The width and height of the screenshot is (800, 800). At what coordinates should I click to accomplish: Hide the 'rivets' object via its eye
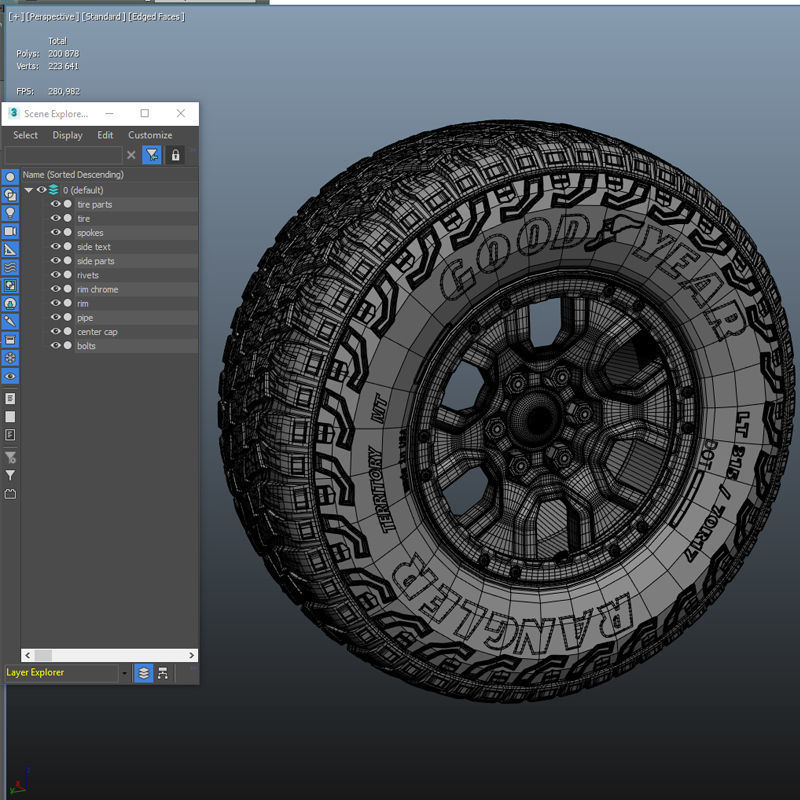(x=55, y=274)
